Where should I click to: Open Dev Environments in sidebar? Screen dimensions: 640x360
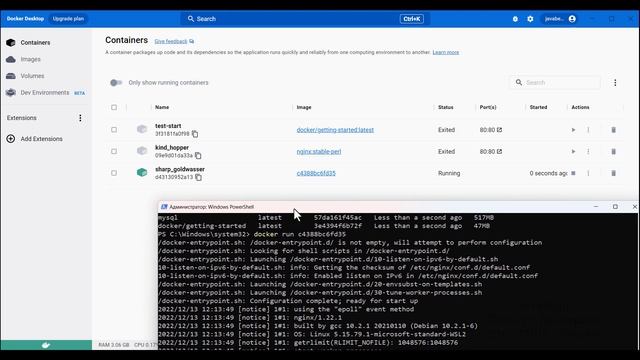(x=45, y=93)
